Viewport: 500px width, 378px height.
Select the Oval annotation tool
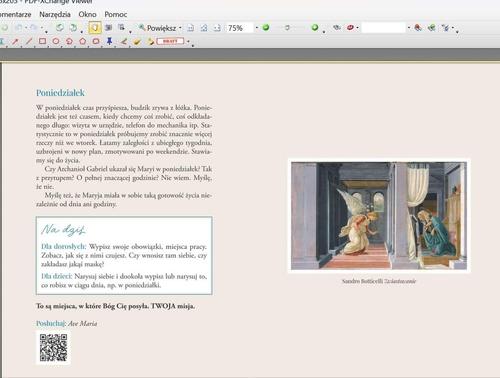coord(56,41)
